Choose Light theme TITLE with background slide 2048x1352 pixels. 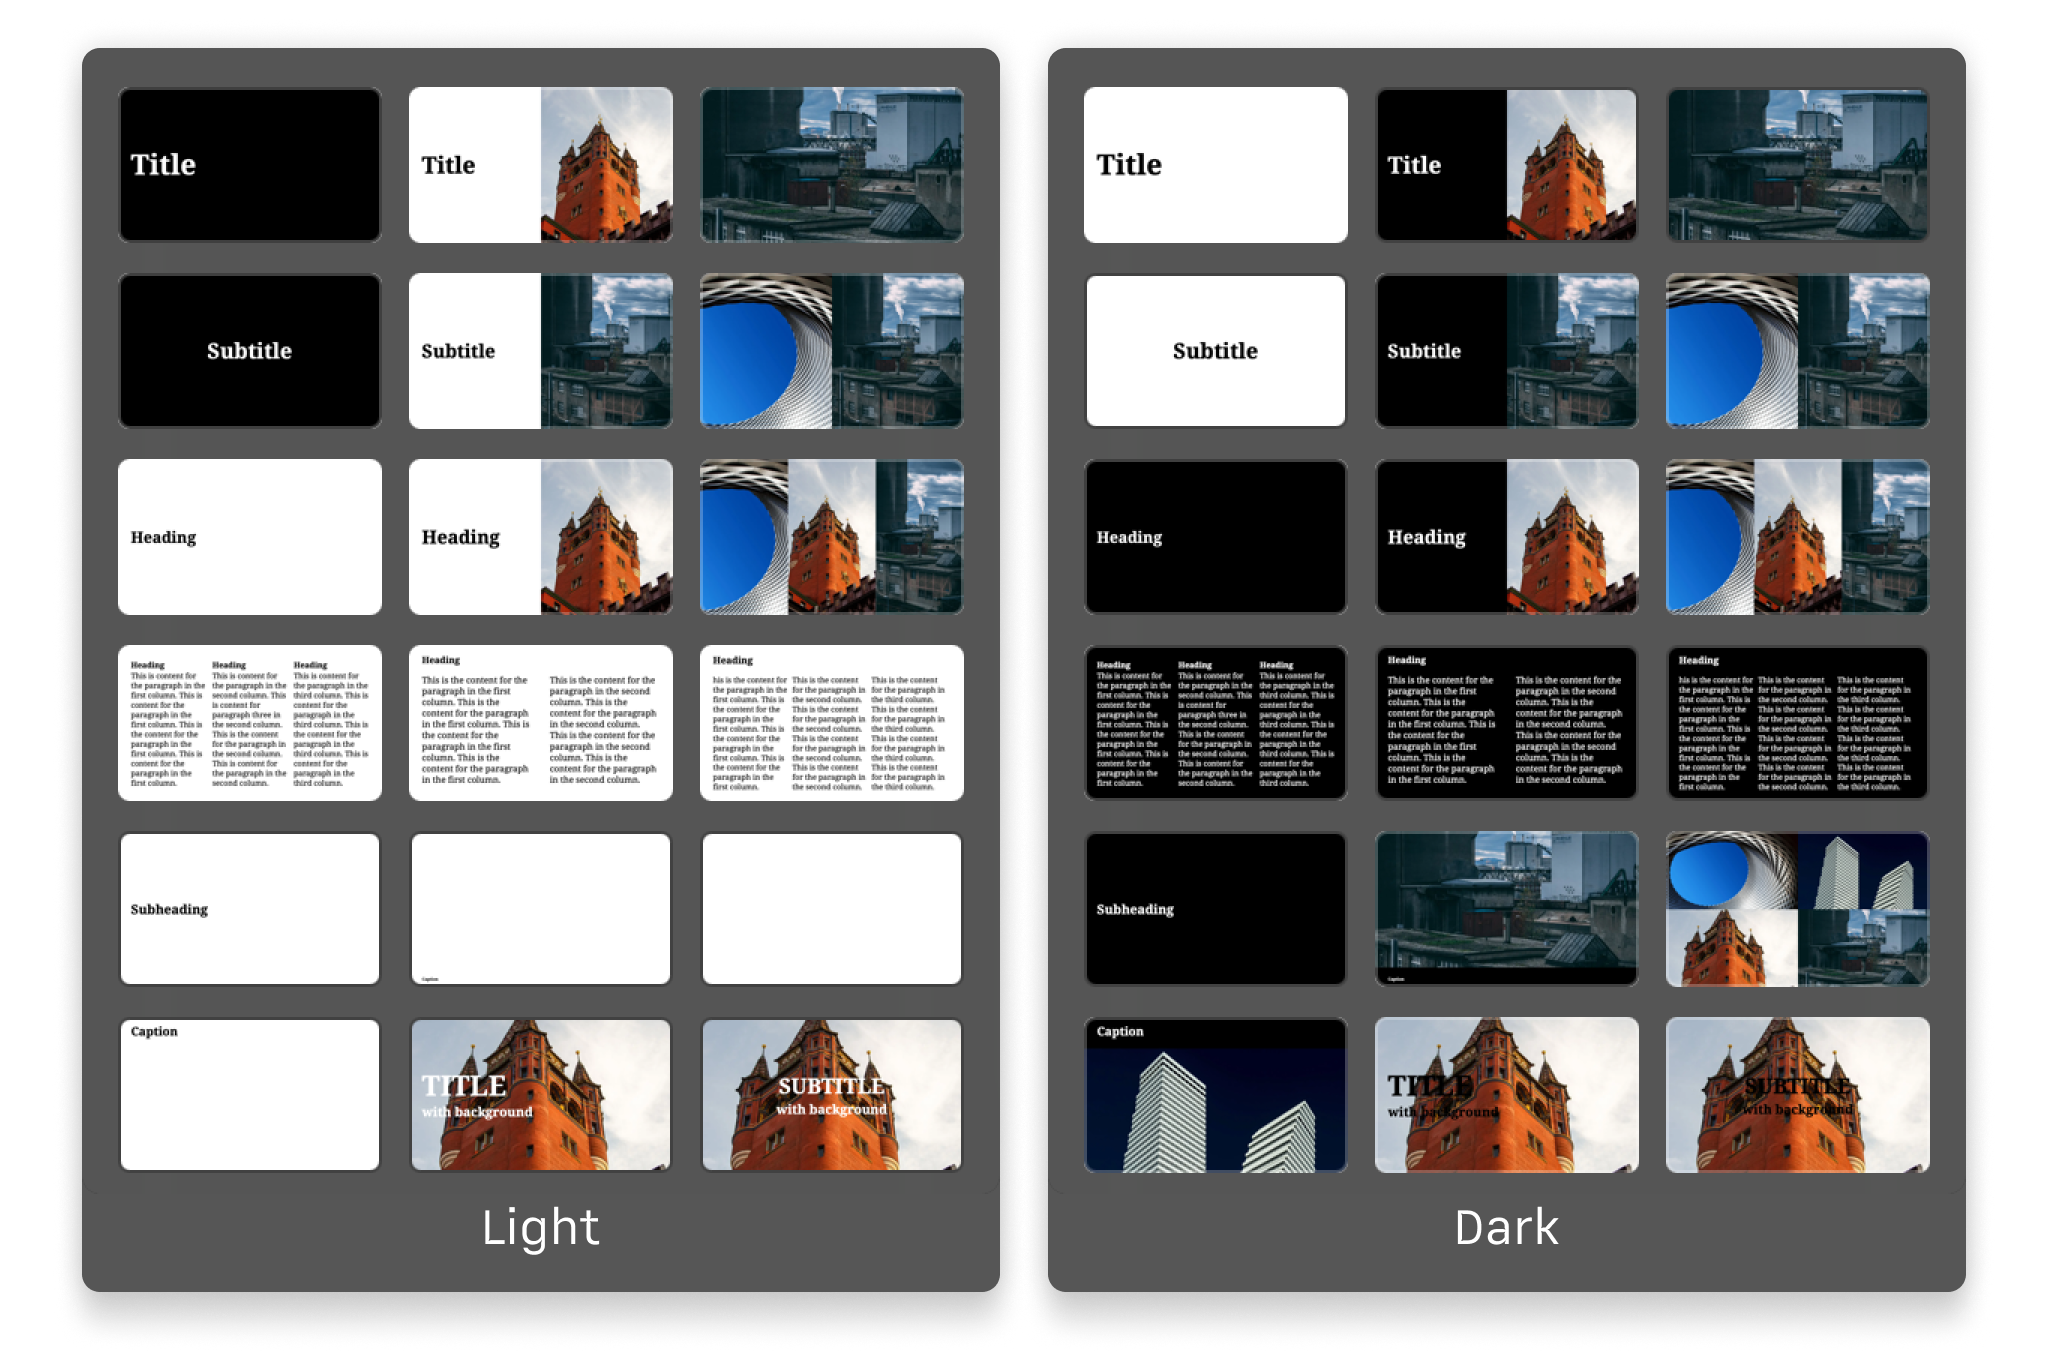click(x=540, y=1095)
